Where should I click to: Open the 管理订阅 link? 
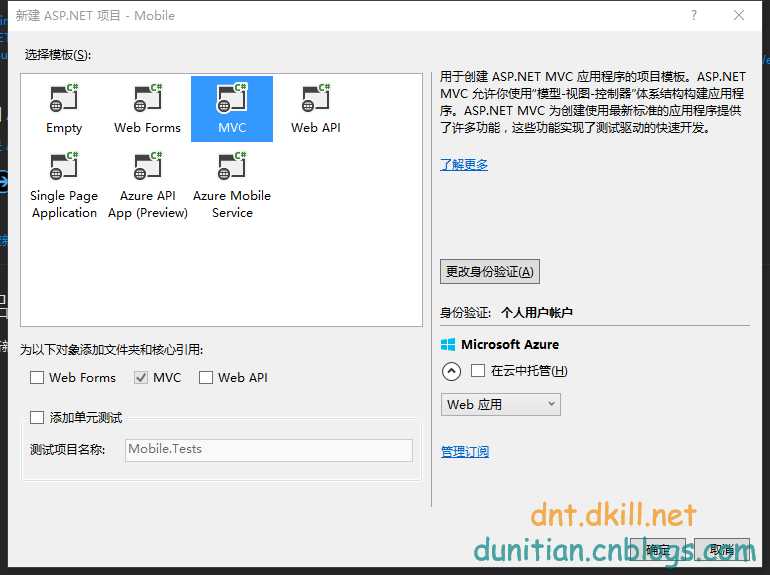point(465,451)
